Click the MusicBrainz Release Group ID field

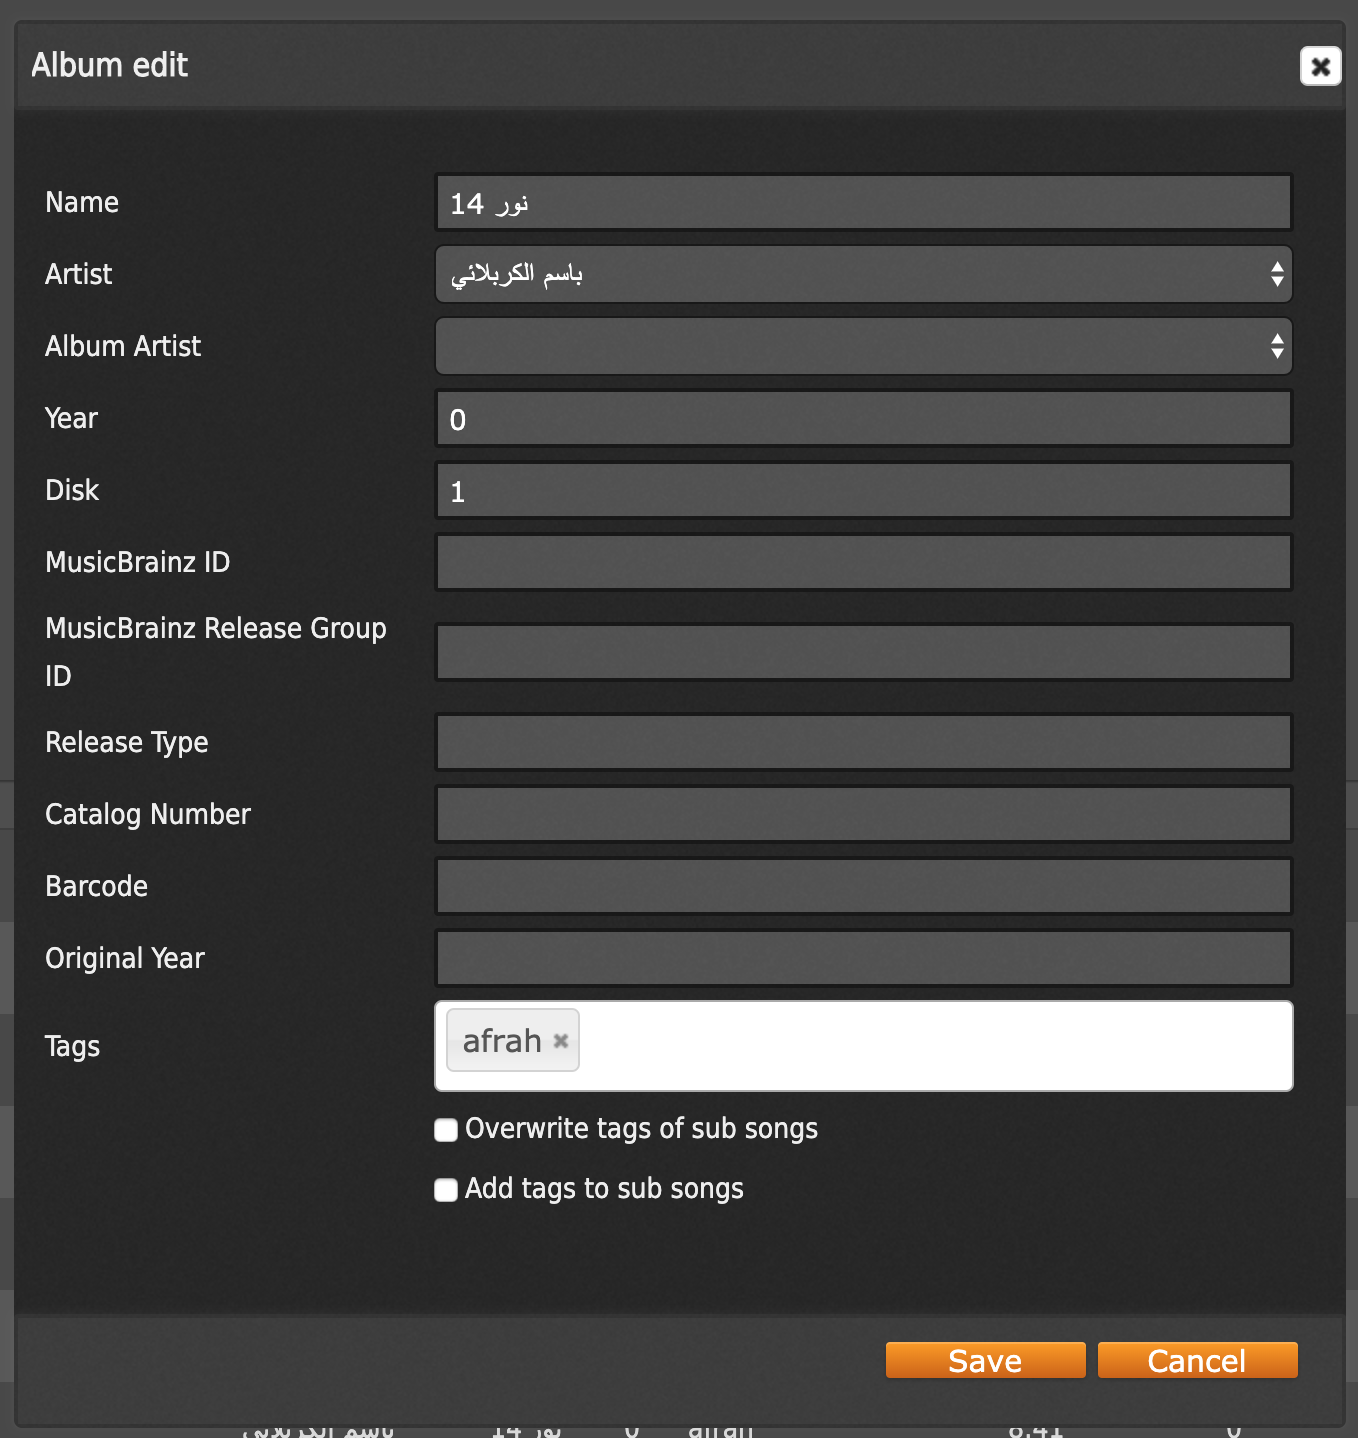[863, 651]
